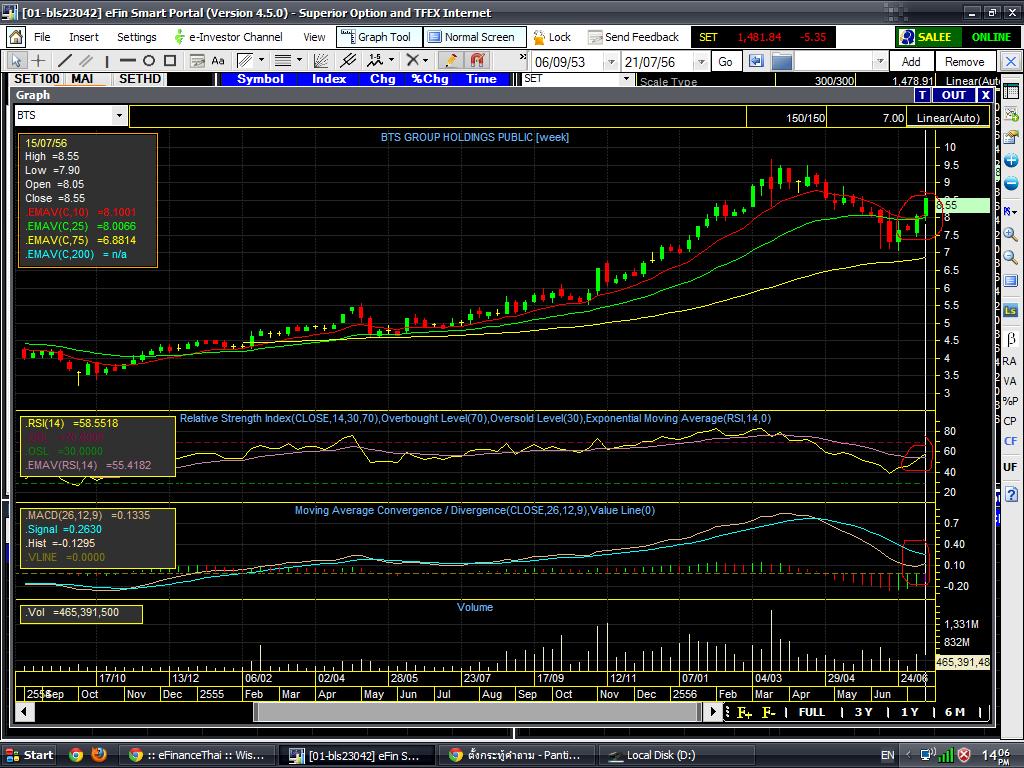Viewport: 1024px width, 768px height.
Task: Open the help question mark icon
Action: click(1011, 494)
